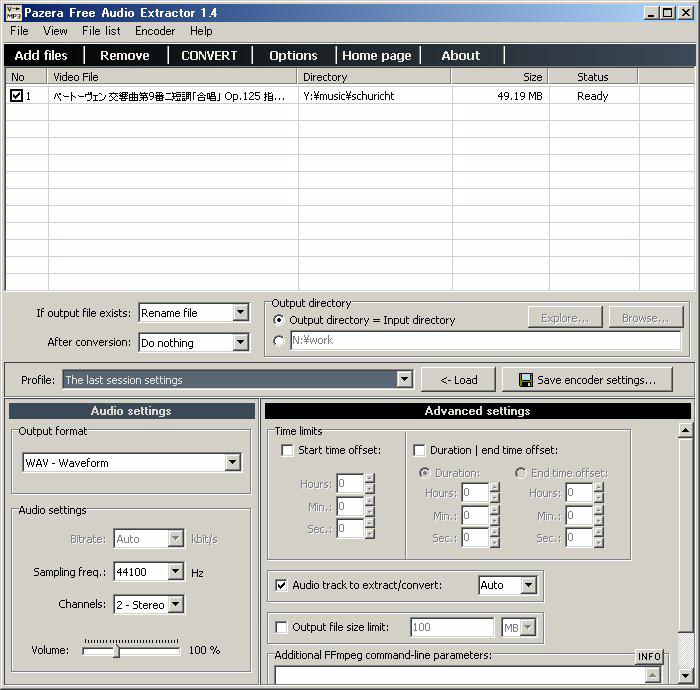Select the End time offset radio button
Viewport: 700px width, 690px height.
[x=520, y=473]
